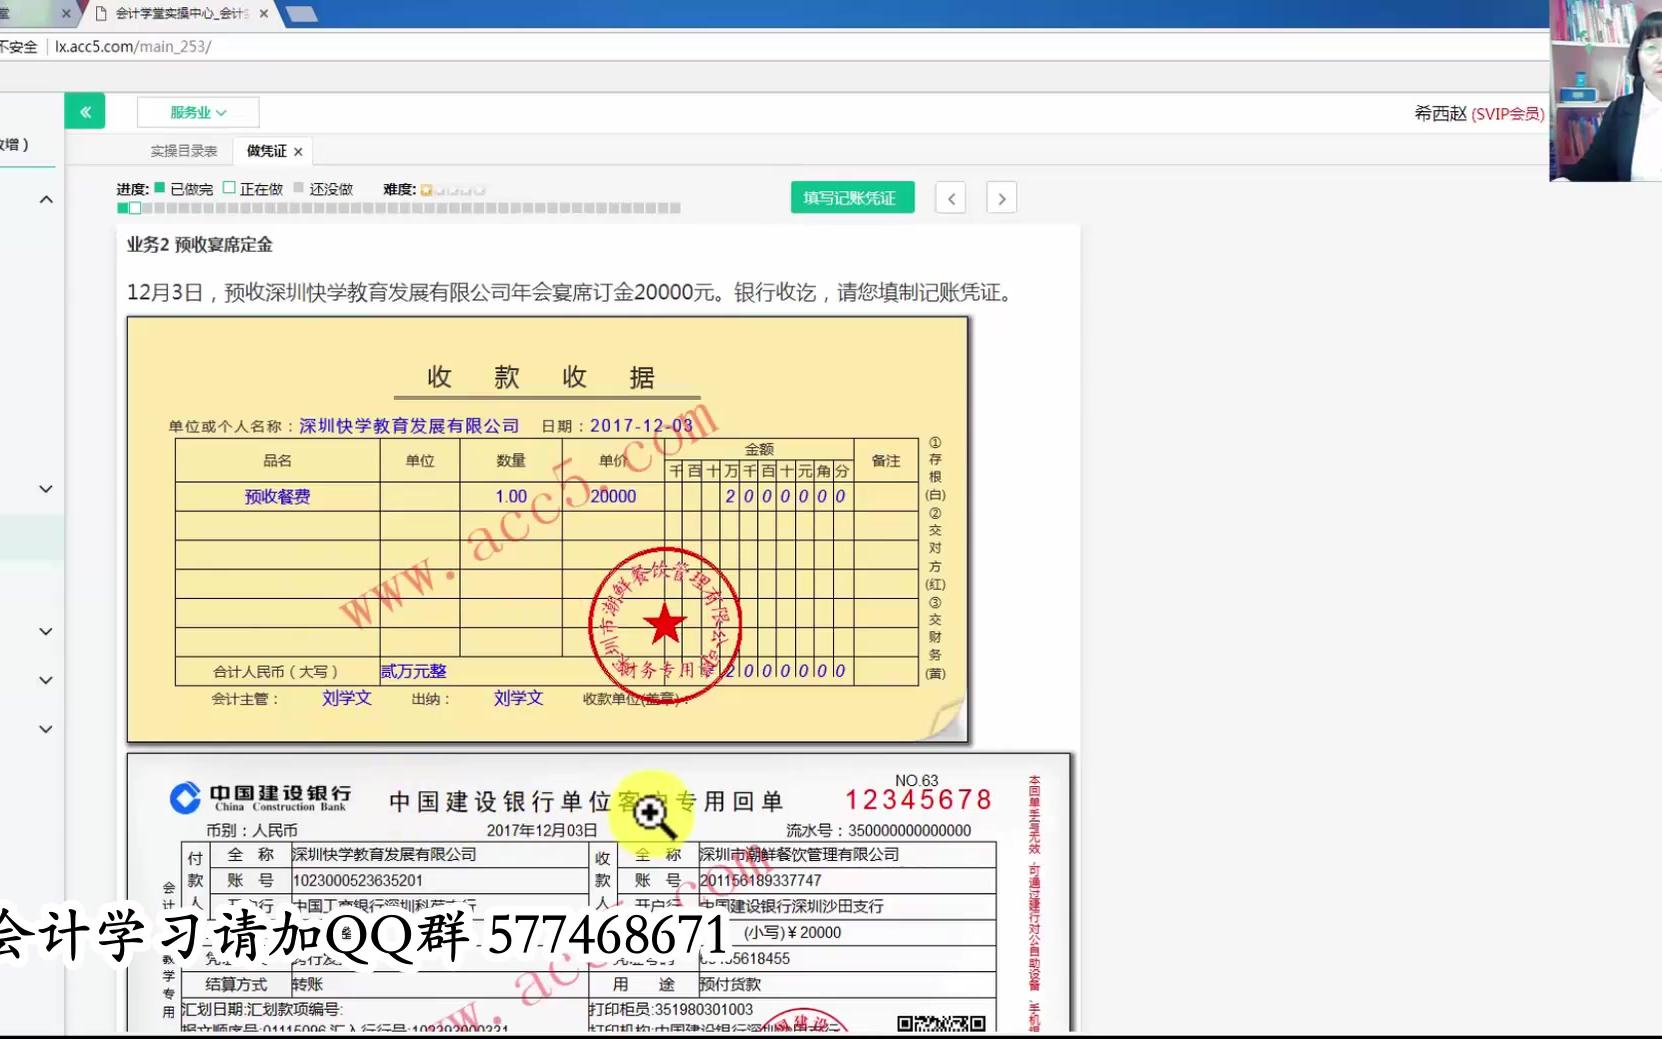Click the 还没做 grey legend square
This screenshot has width=1662, height=1039.
pos(298,188)
